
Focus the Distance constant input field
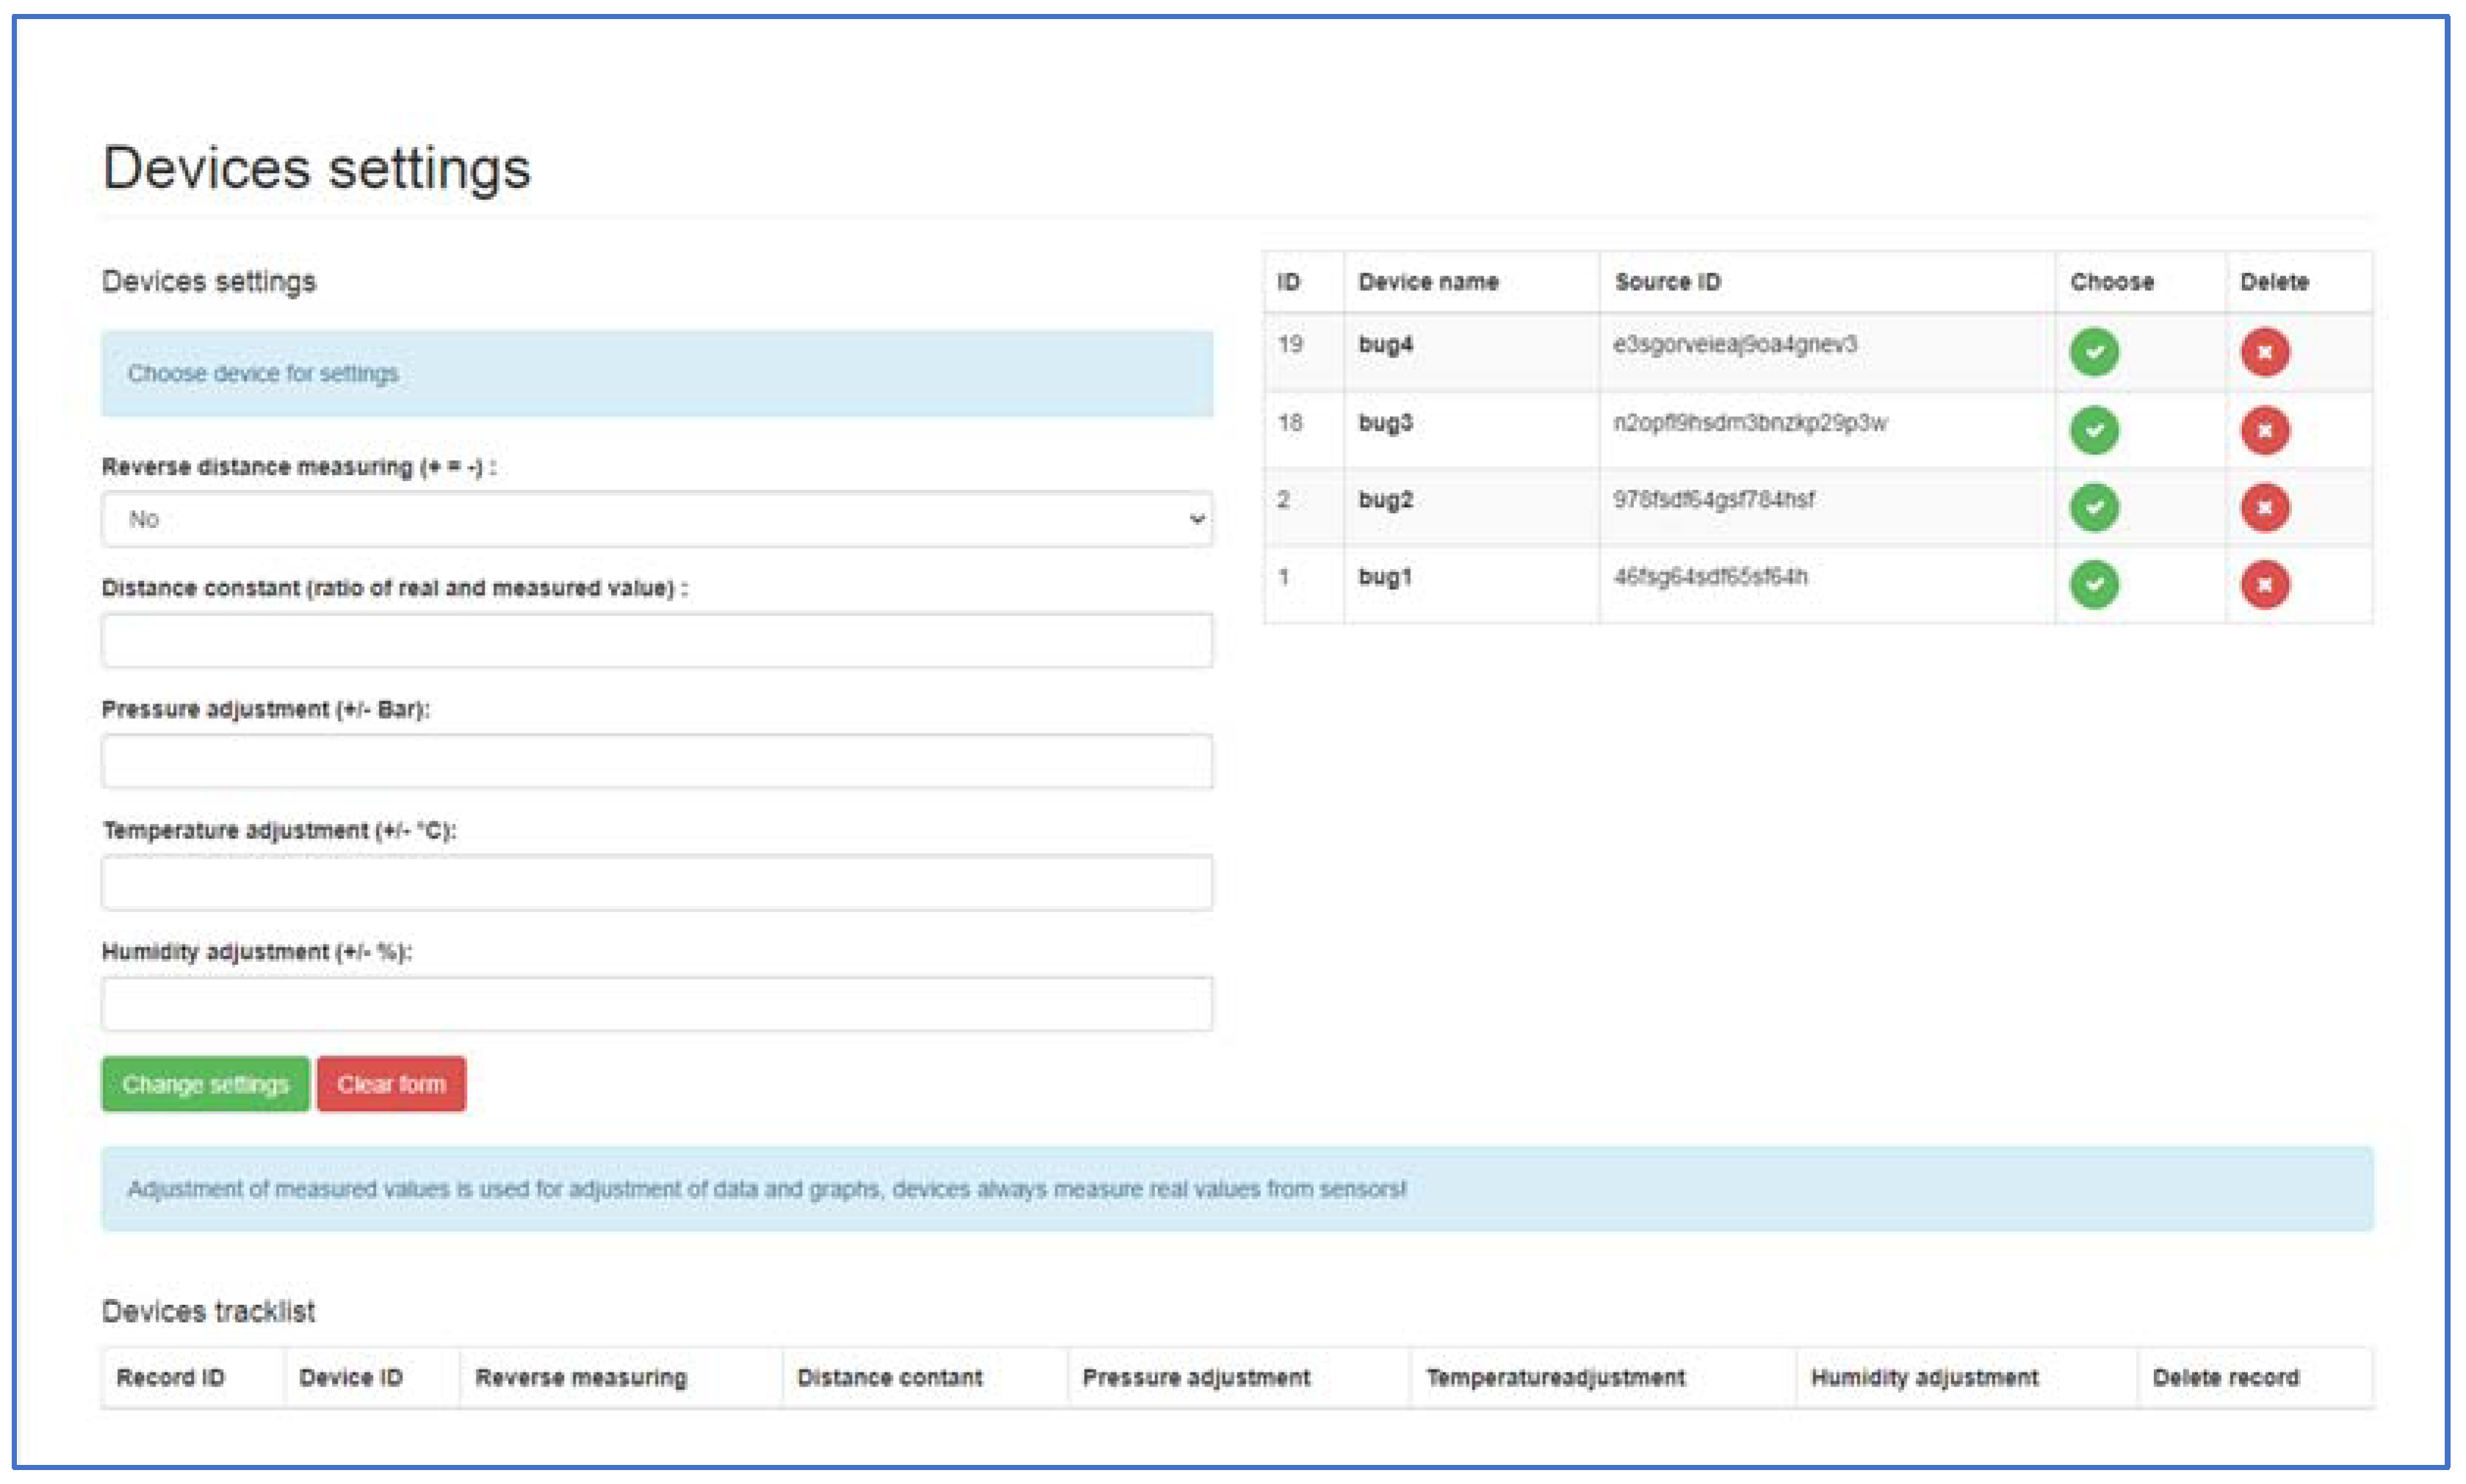click(x=656, y=640)
